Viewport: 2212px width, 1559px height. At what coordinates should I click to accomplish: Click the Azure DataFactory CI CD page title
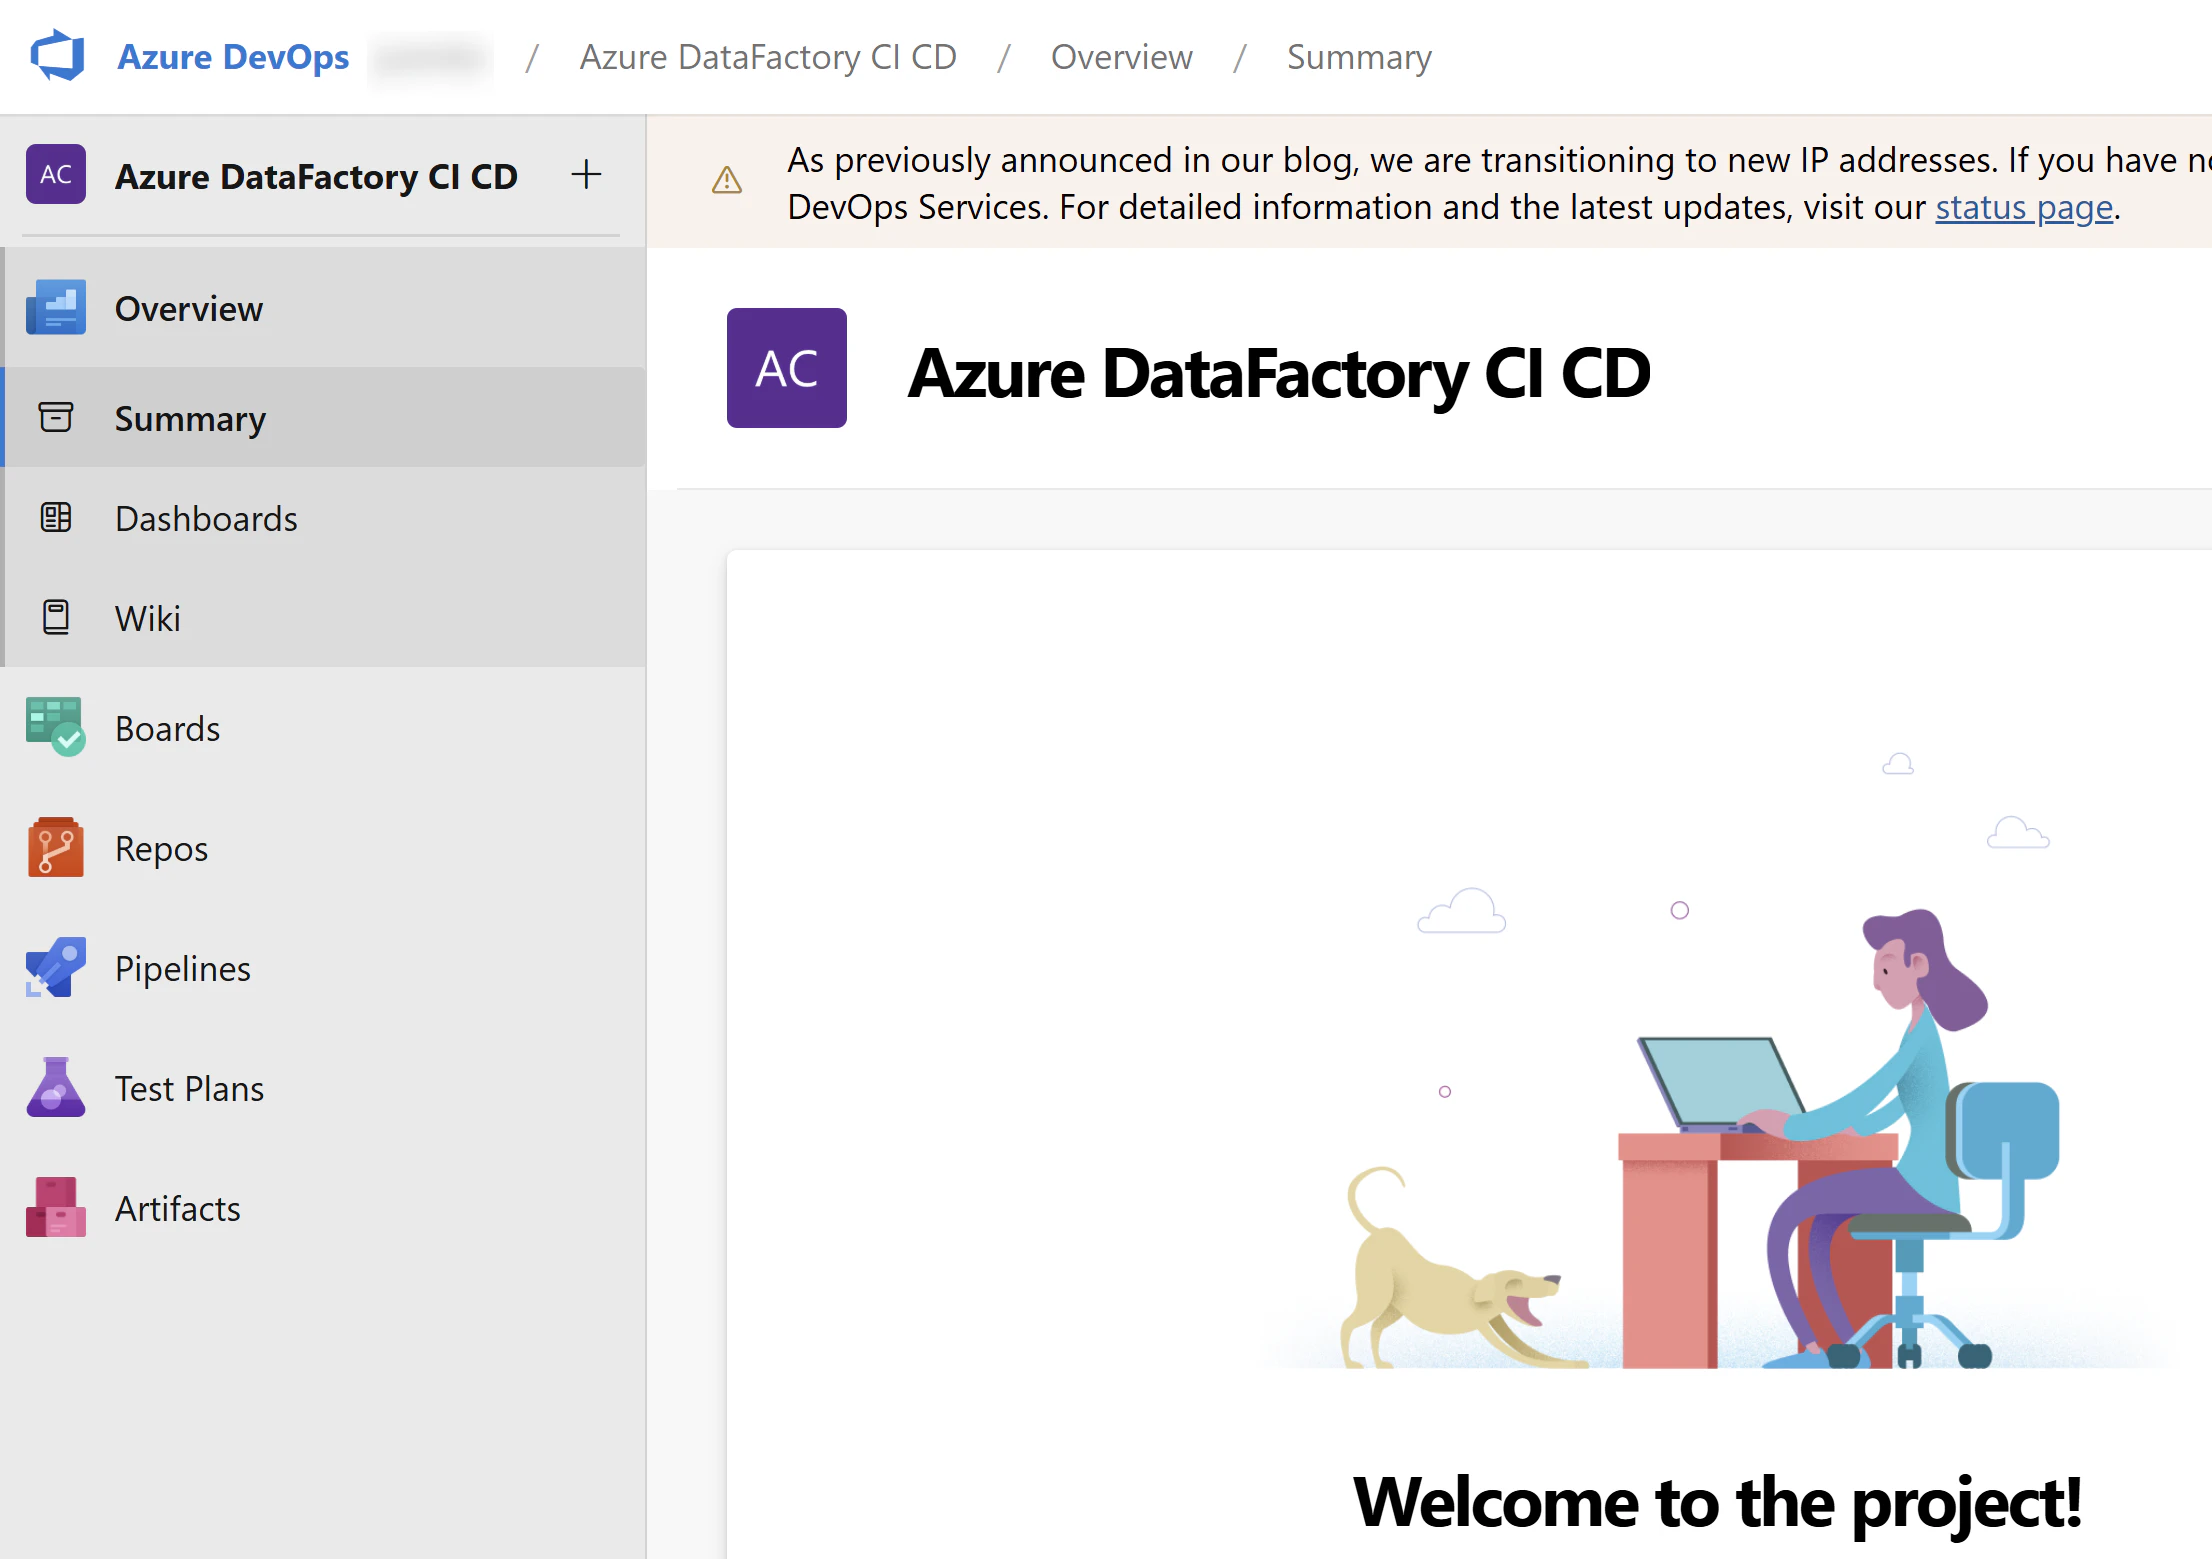coord(1279,372)
